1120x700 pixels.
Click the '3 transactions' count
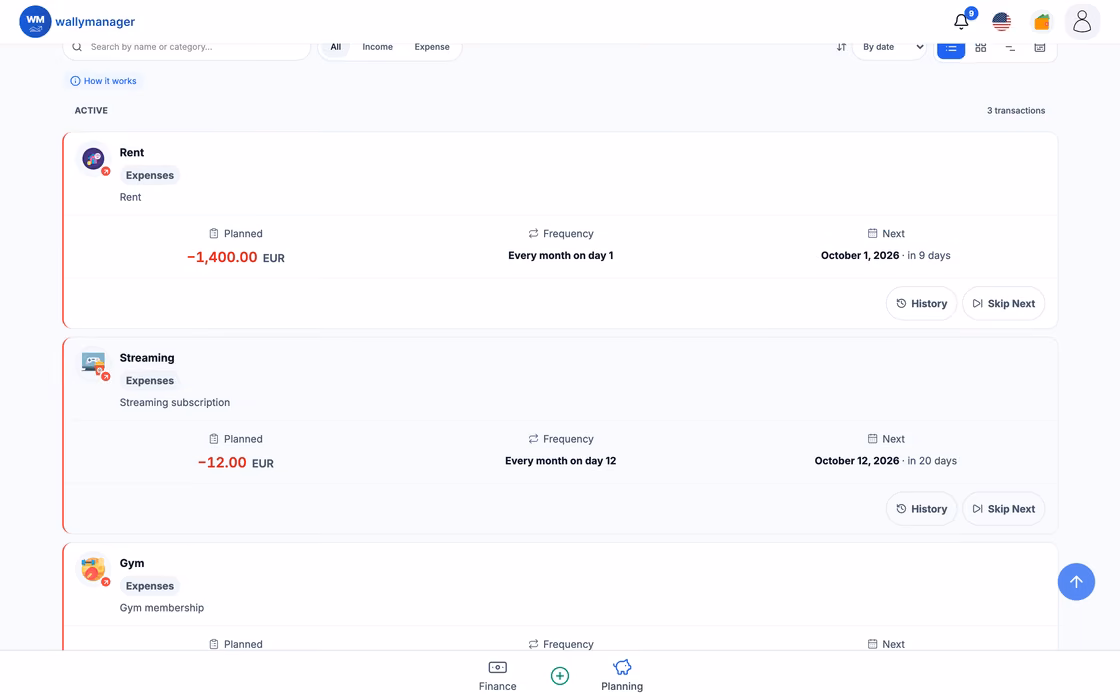(x=1016, y=111)
